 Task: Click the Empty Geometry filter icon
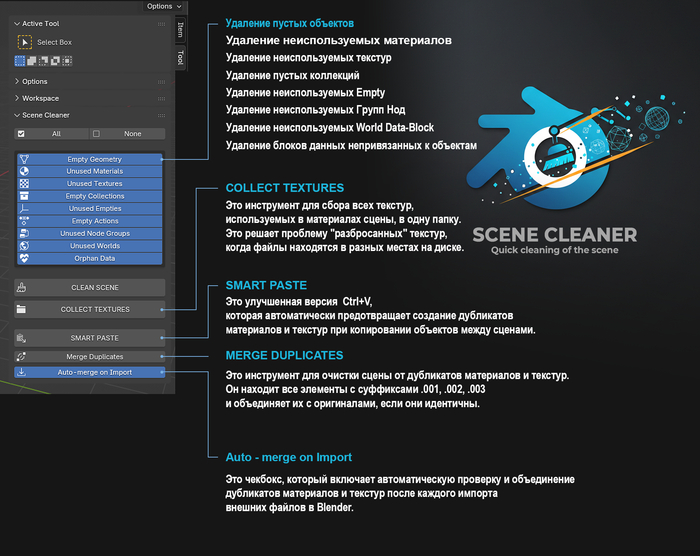click(24, 159)
